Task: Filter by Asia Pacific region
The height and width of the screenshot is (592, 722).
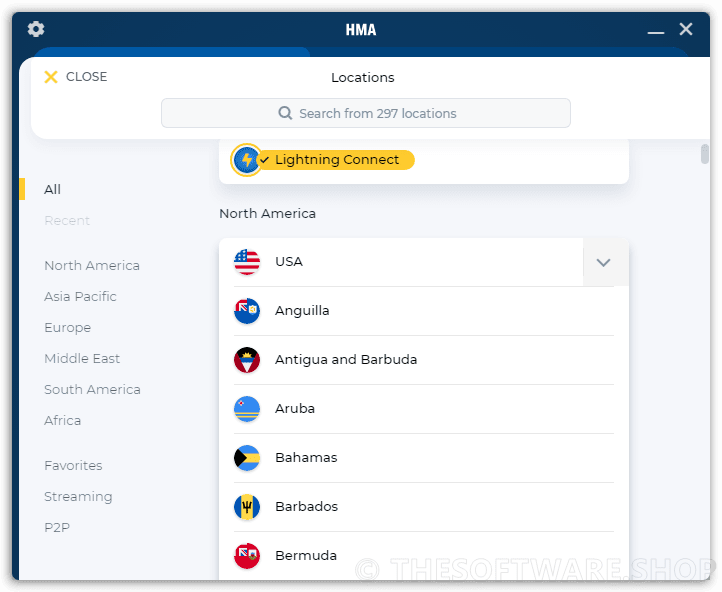Action: coord(80,296)
